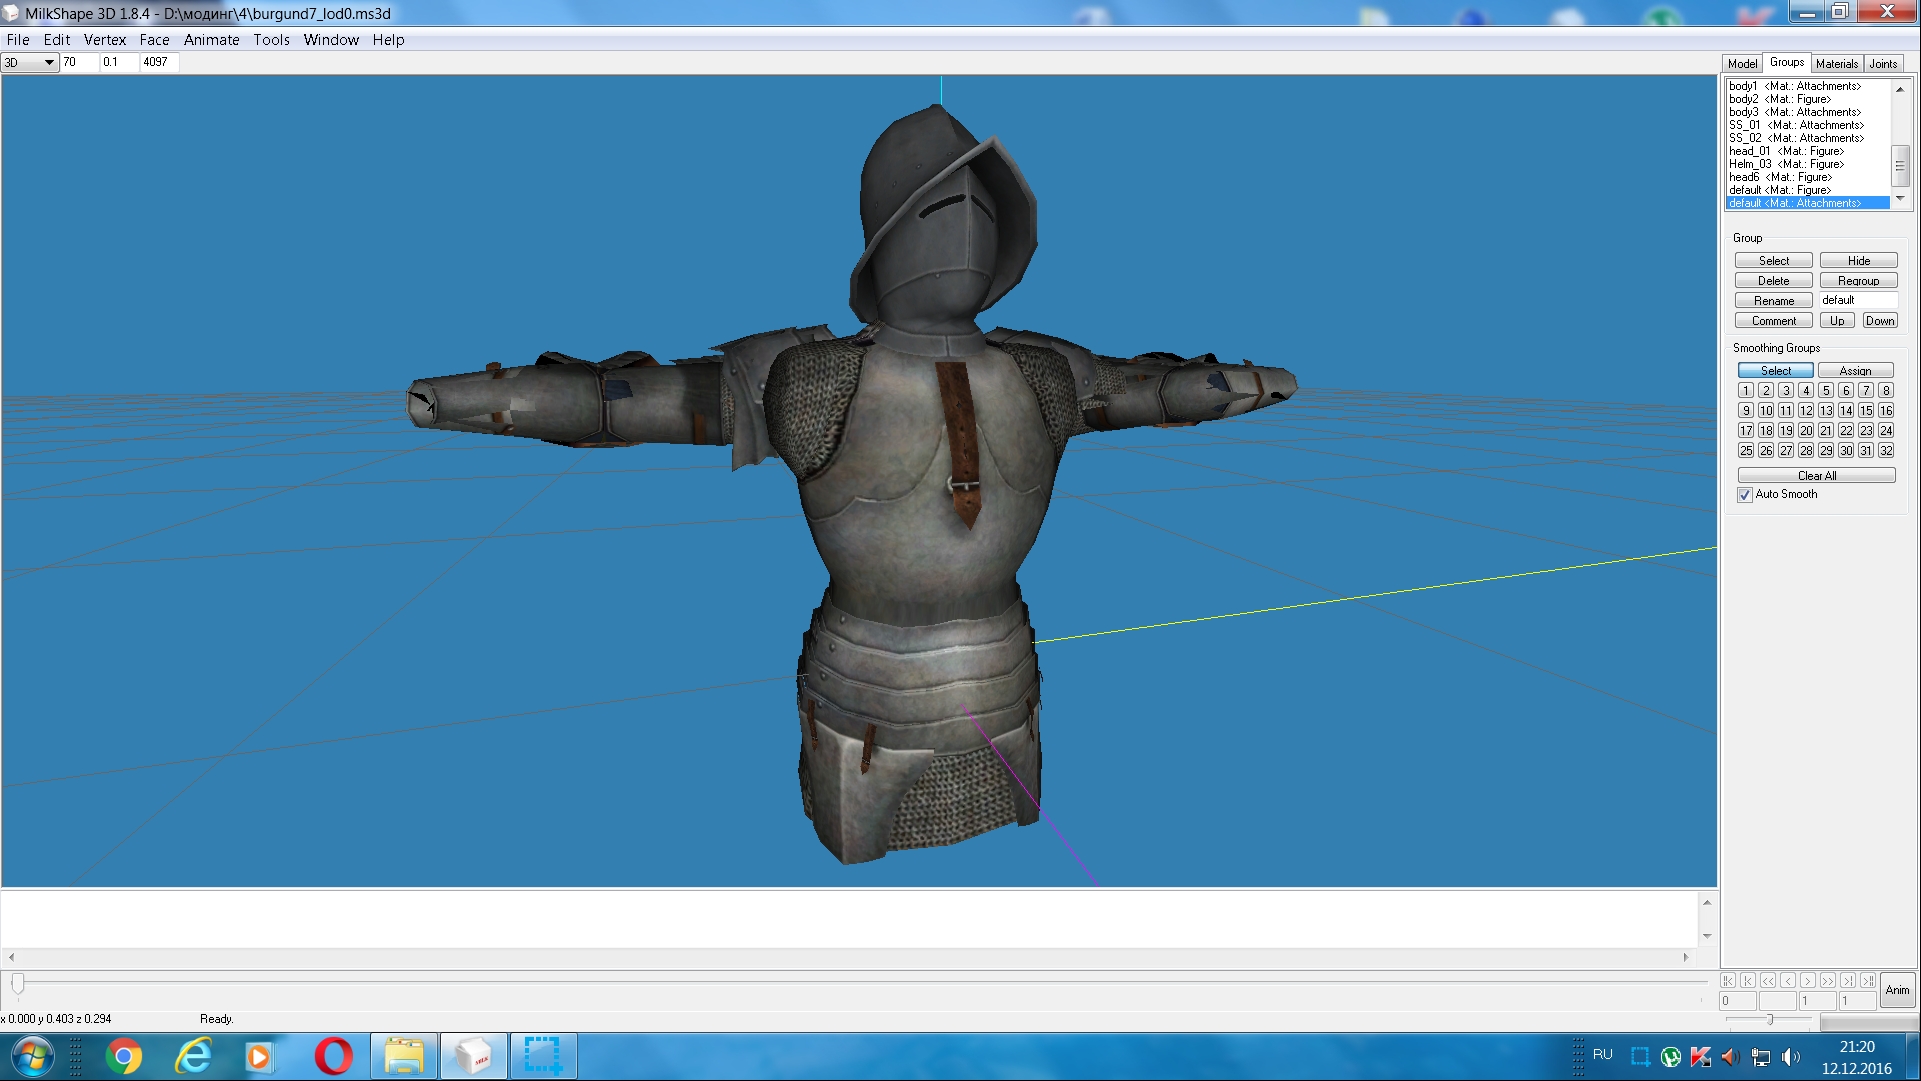Screen dimensions: 1921x1081
Task: Open the Kaspersky tray icon
Action: click(1700, 1056)
